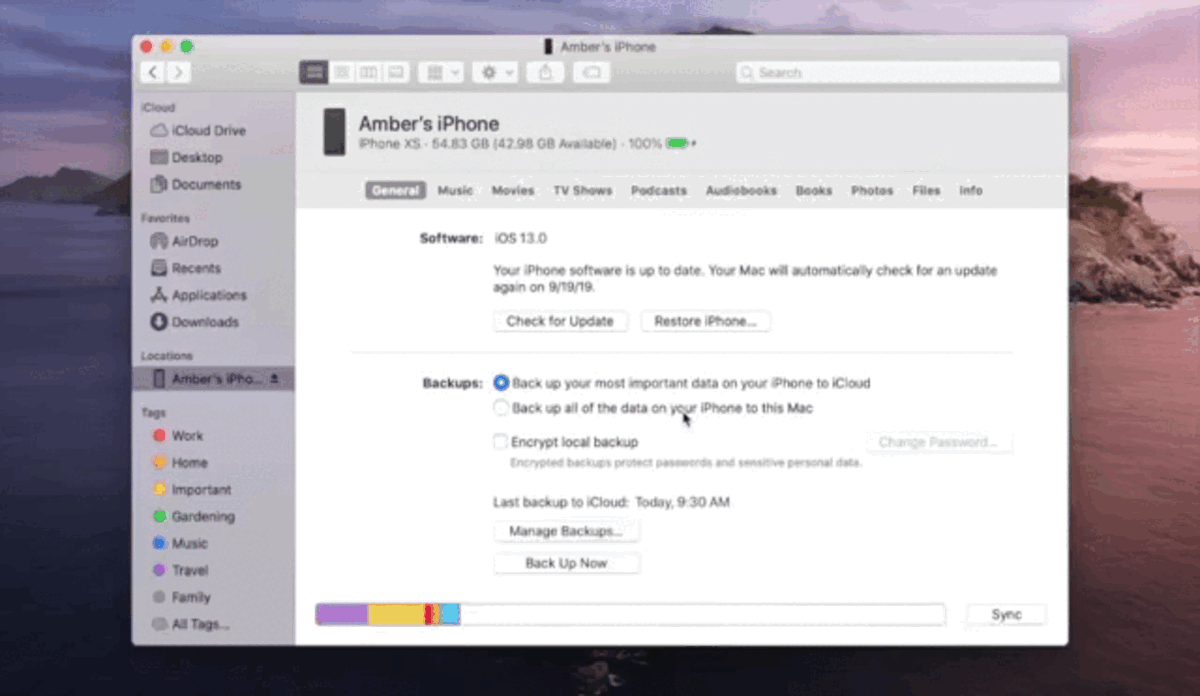Click the iPhone device icon
Image resolution: width=1200 pixels, height=696 pixels.
[x=334, y=132]
